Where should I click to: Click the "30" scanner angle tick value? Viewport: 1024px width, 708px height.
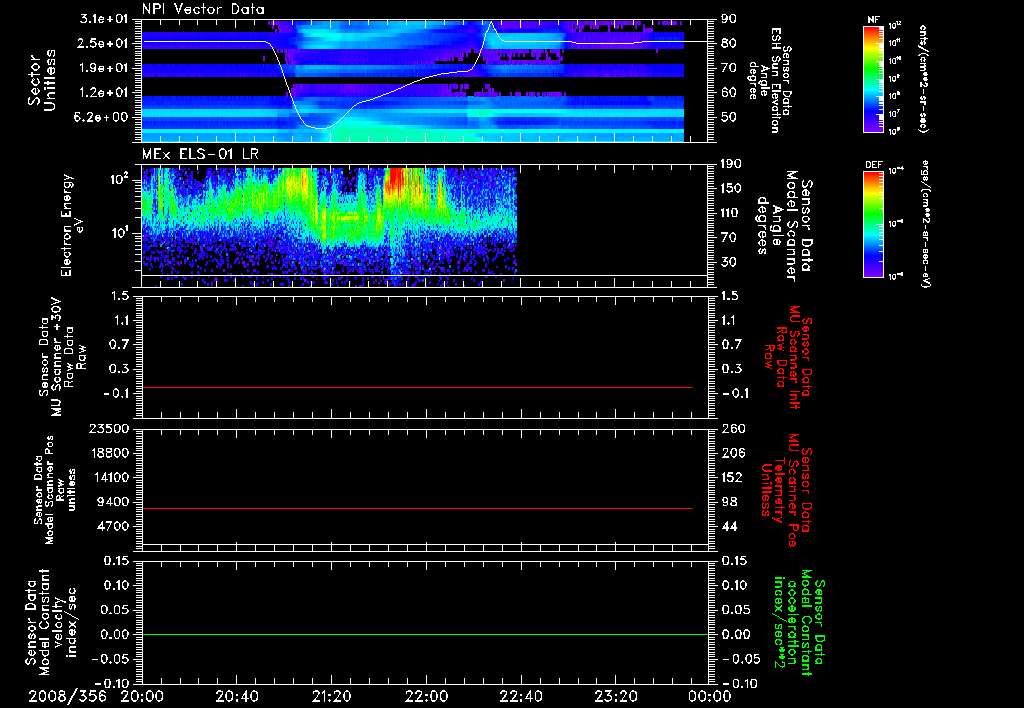729,262
